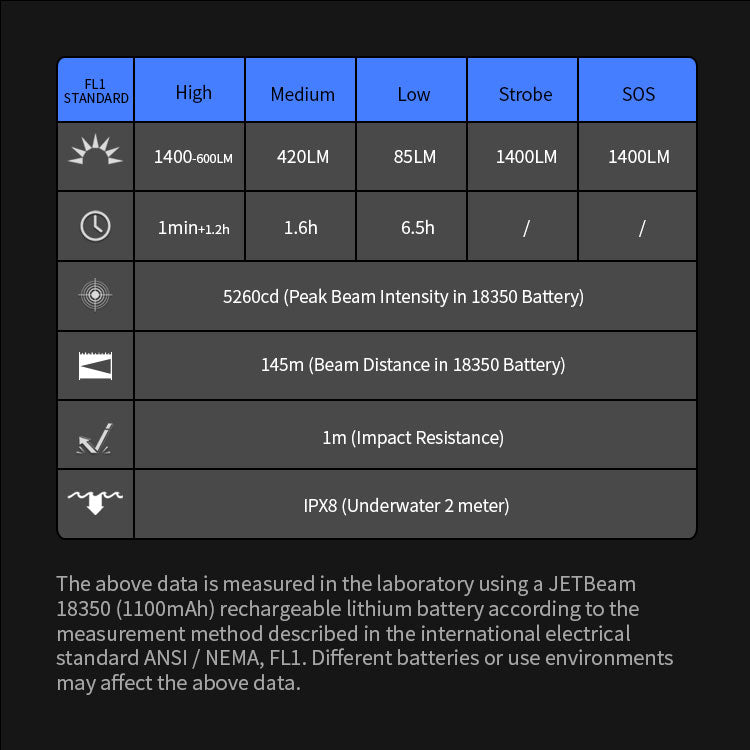Click the underwater waterproof icon
This screenshot has width=750, height=750.
tap(96, 502)
